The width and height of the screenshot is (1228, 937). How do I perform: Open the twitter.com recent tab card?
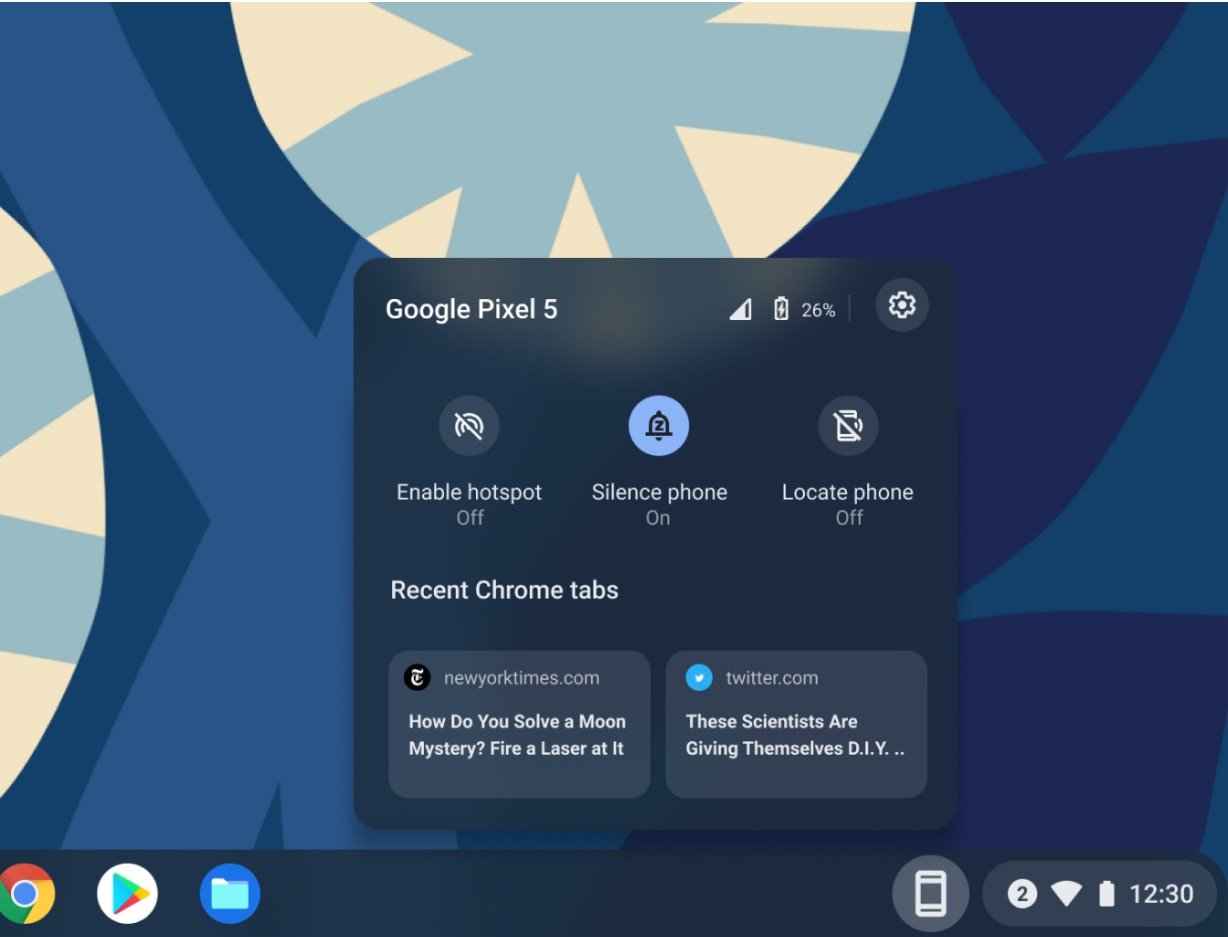coord(796,724)
